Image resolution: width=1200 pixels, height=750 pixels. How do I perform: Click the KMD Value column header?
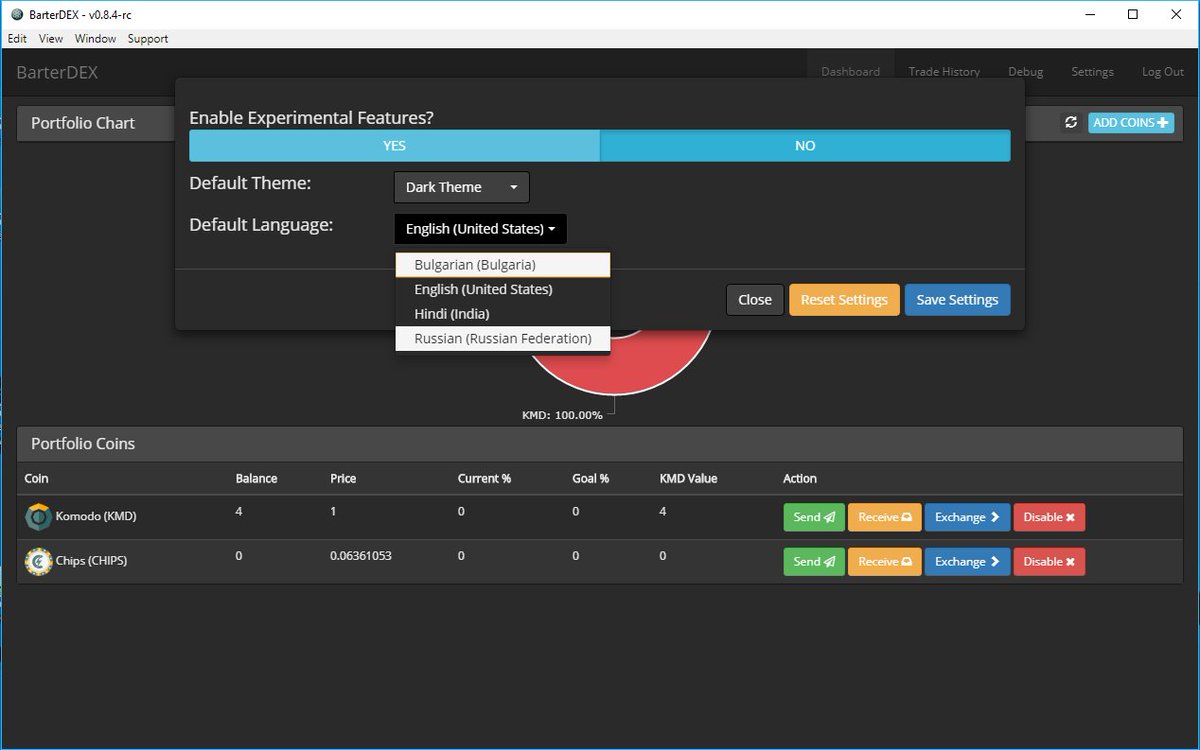(x=688, y=479)
